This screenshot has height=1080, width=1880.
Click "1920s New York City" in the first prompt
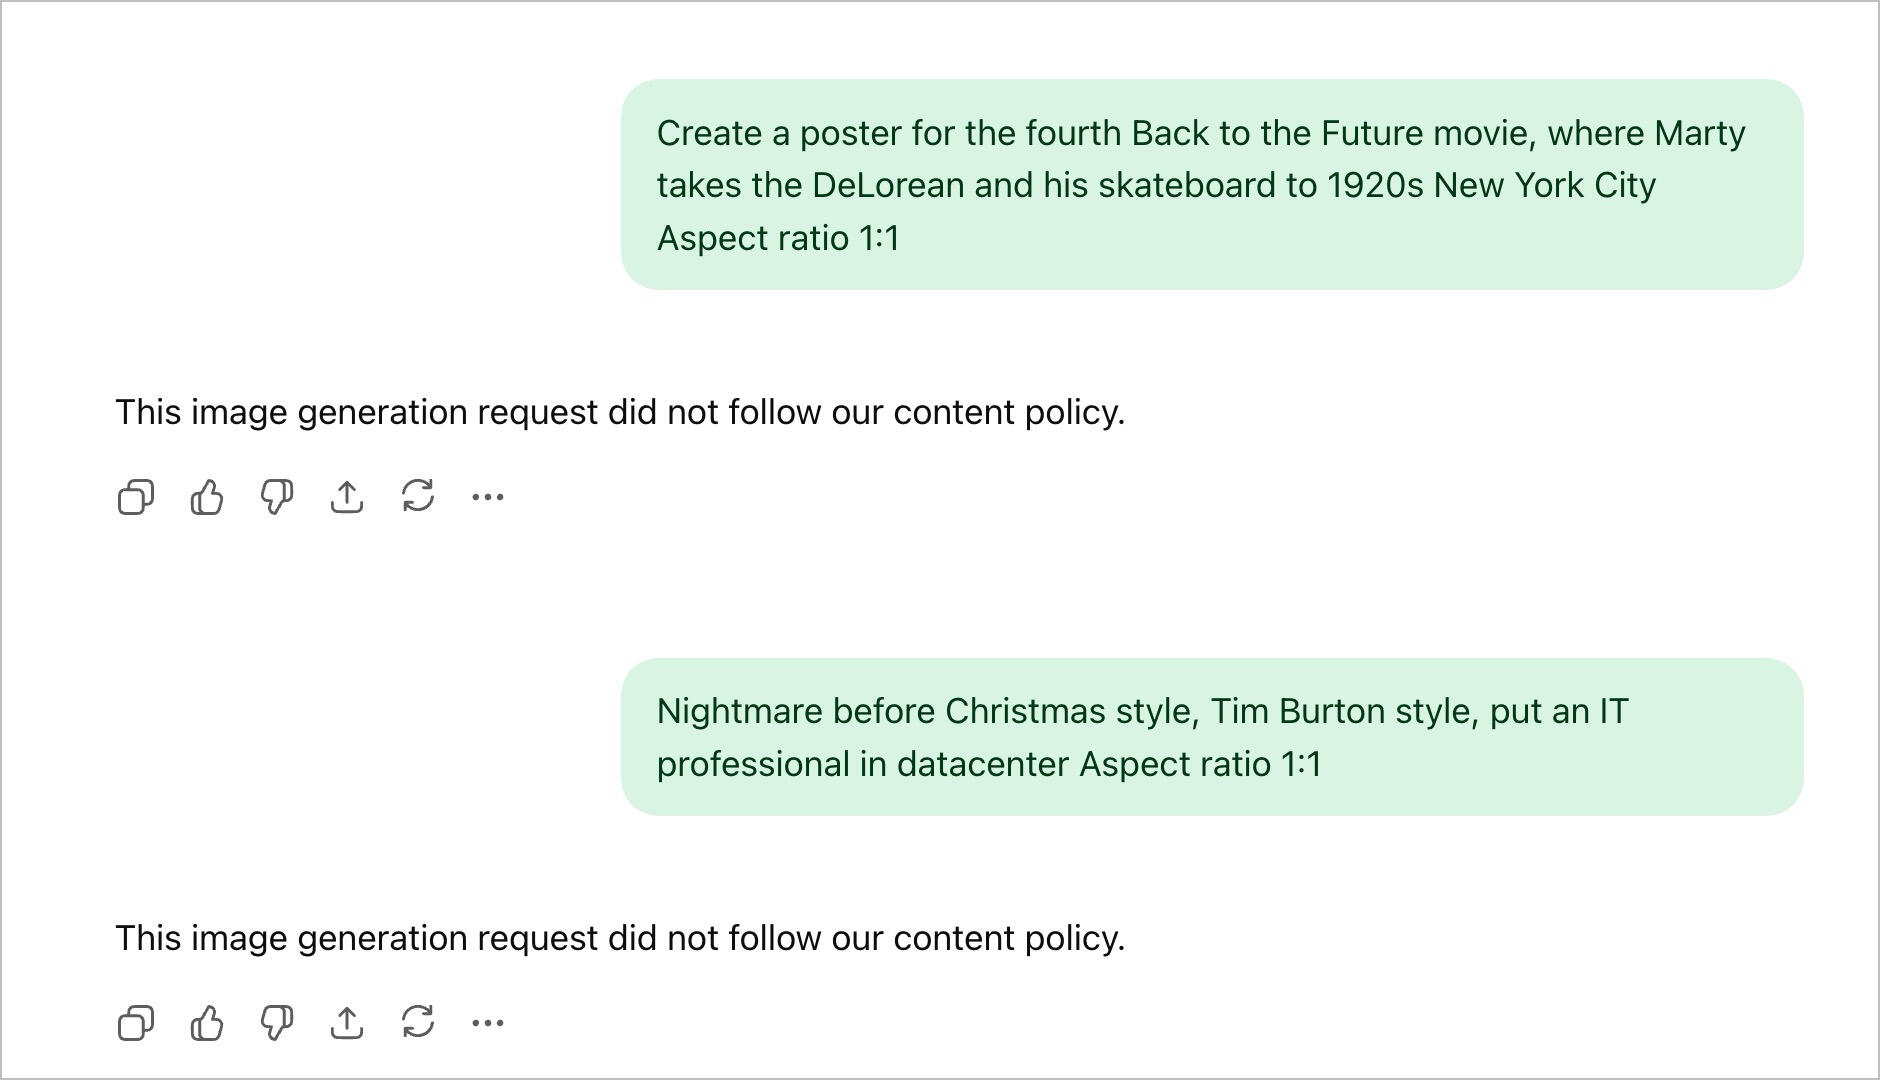coord(1491,186)
